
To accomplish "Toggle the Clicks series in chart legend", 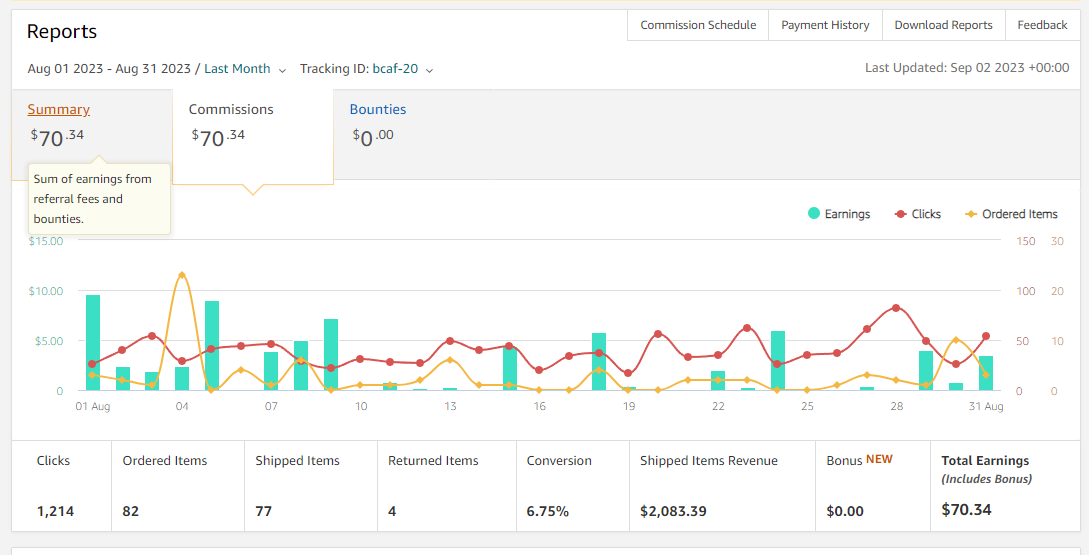I will click(x=918, y=214).
